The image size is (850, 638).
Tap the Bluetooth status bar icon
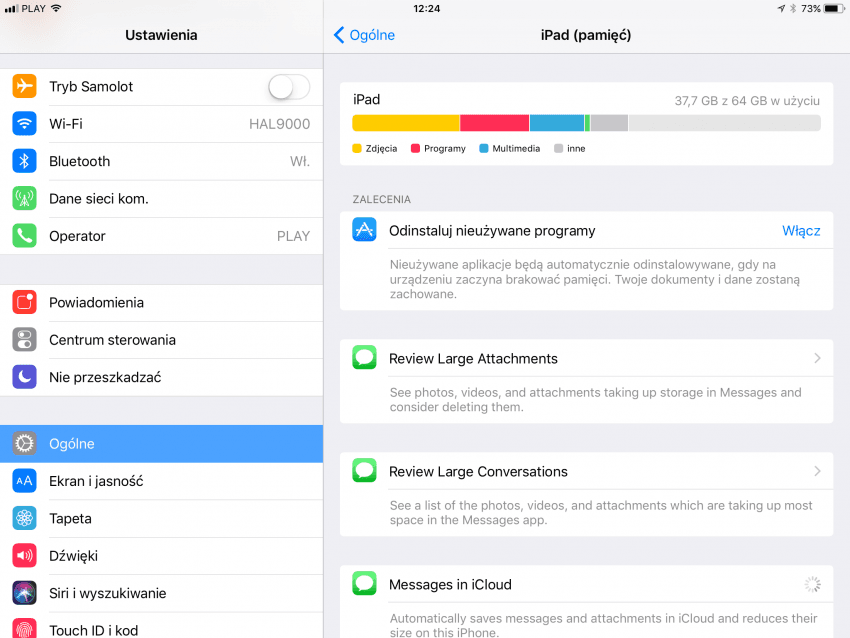pyautogui.click(x=793, y=9)
